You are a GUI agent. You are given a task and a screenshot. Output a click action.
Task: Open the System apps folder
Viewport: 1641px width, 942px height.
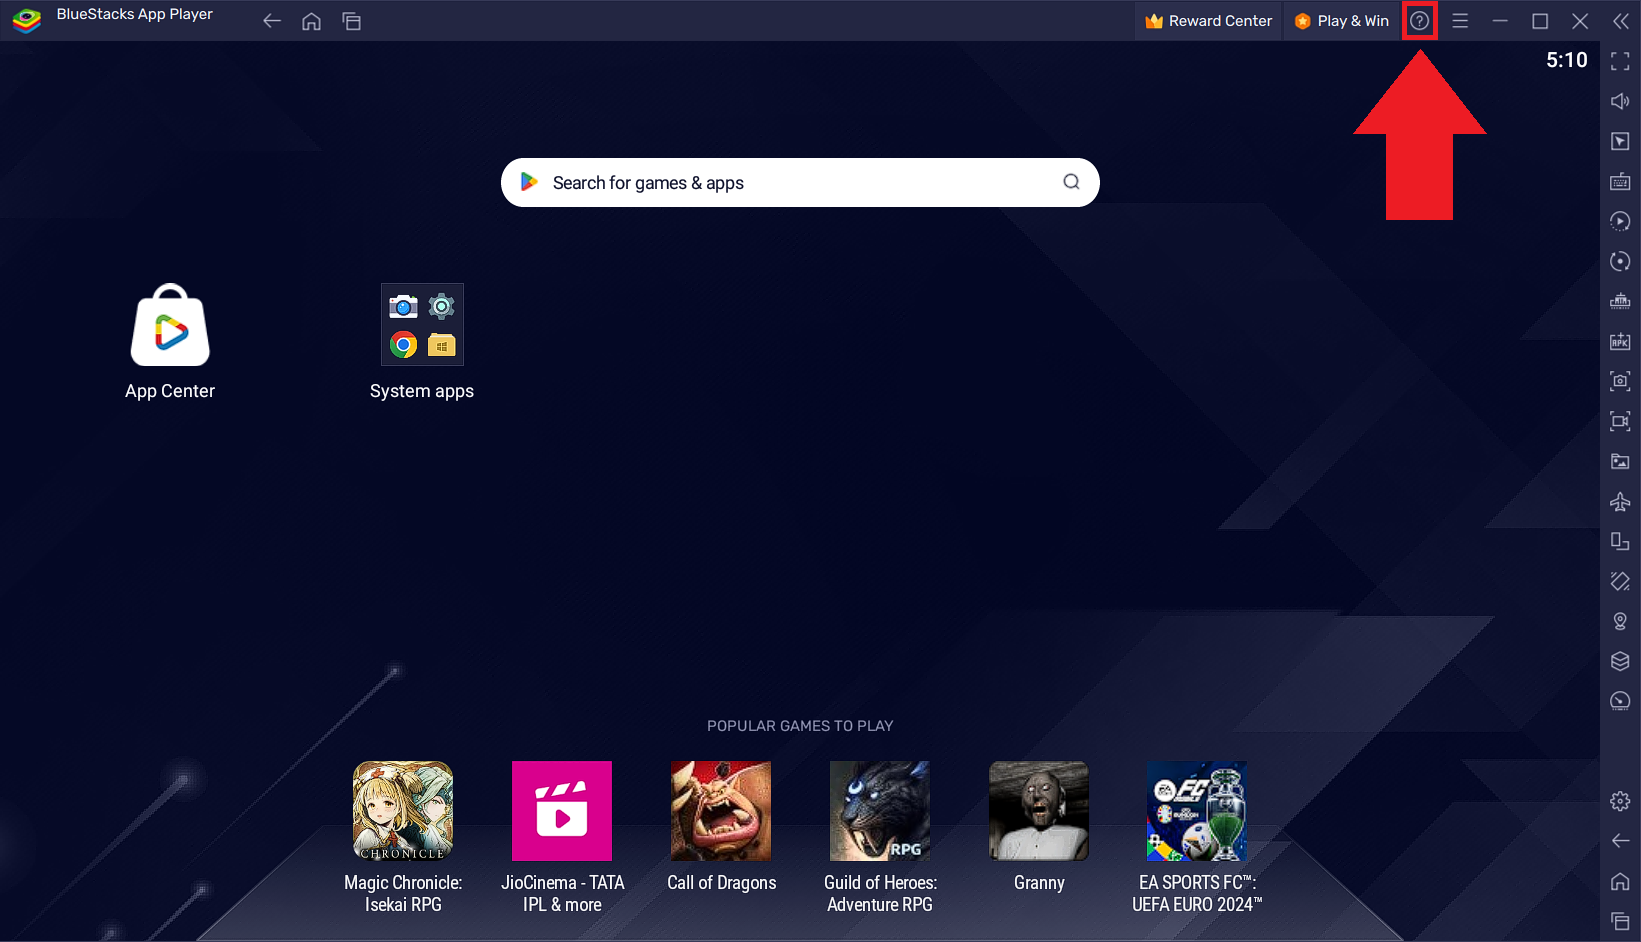pos(422,324)
